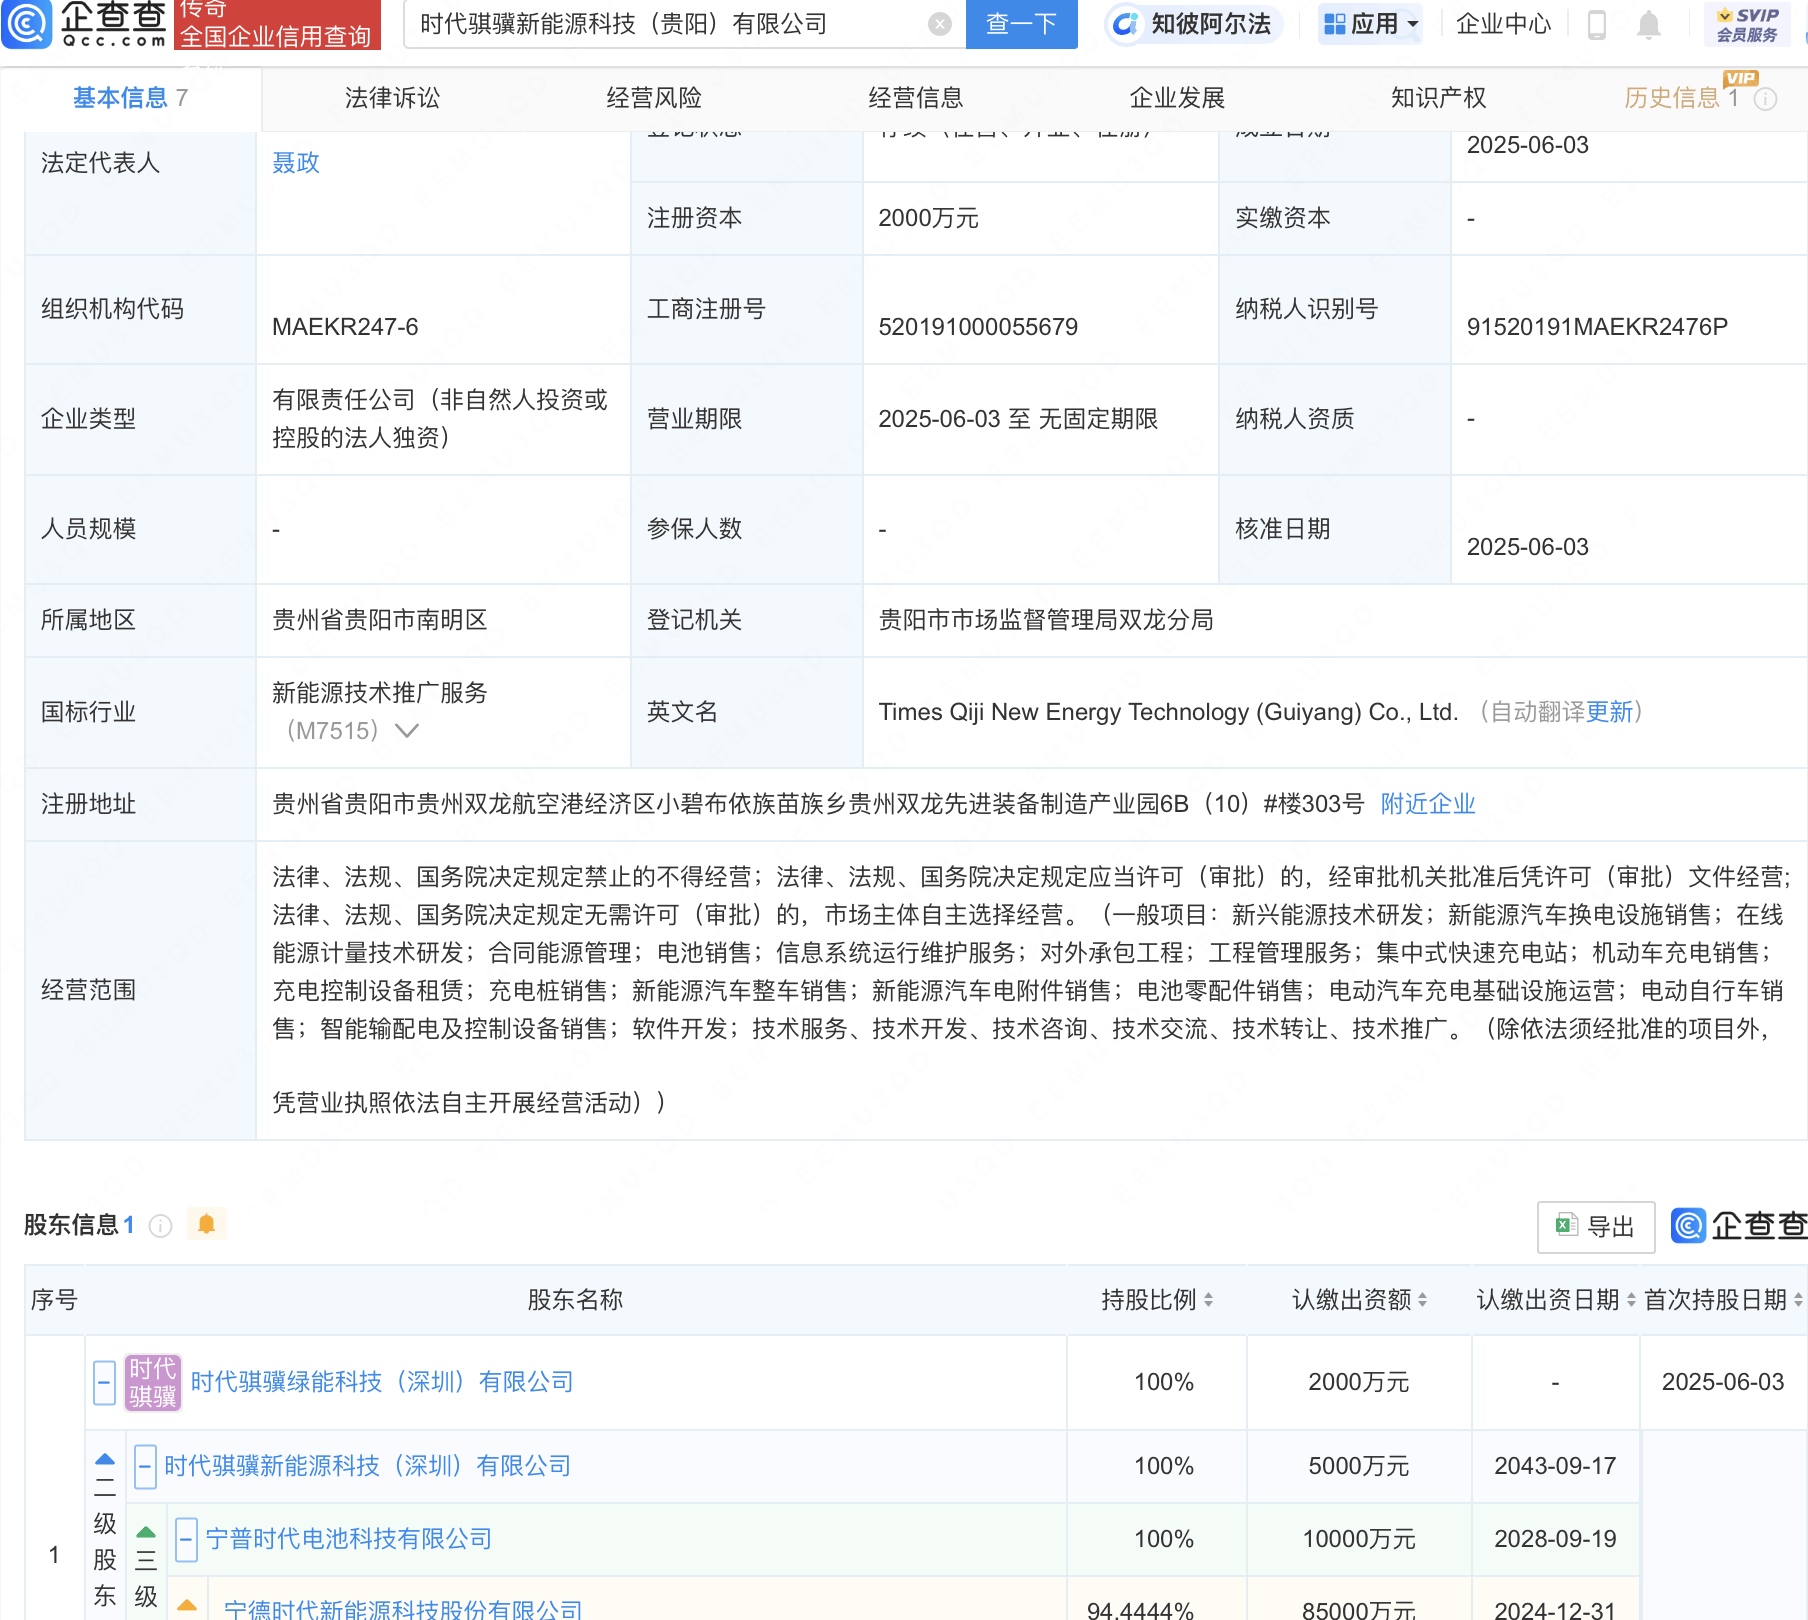Click the shareholder alert bell icon
Screen dimensions: 1808x1620
(206, 1224)
